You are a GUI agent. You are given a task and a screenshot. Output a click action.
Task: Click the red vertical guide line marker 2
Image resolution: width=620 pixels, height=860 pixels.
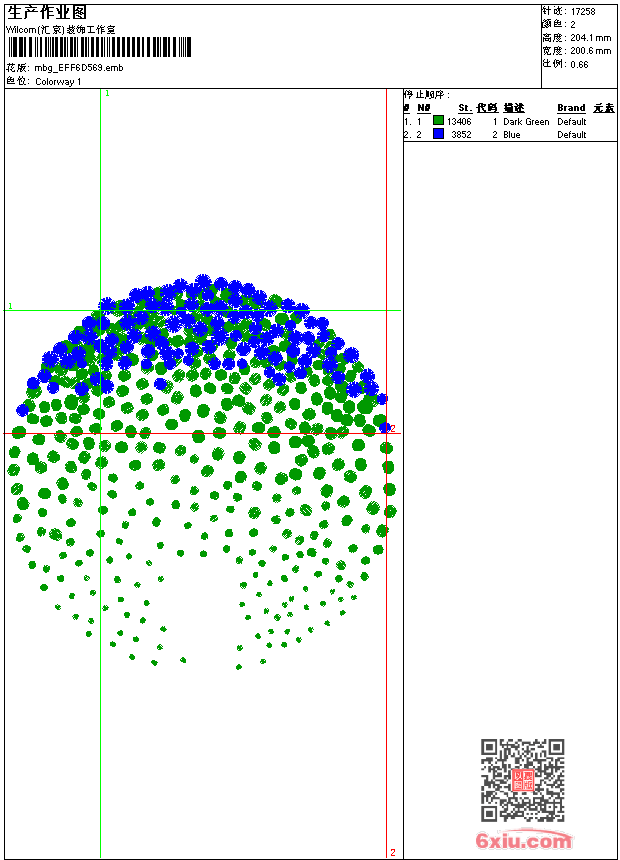click(392, 852)
